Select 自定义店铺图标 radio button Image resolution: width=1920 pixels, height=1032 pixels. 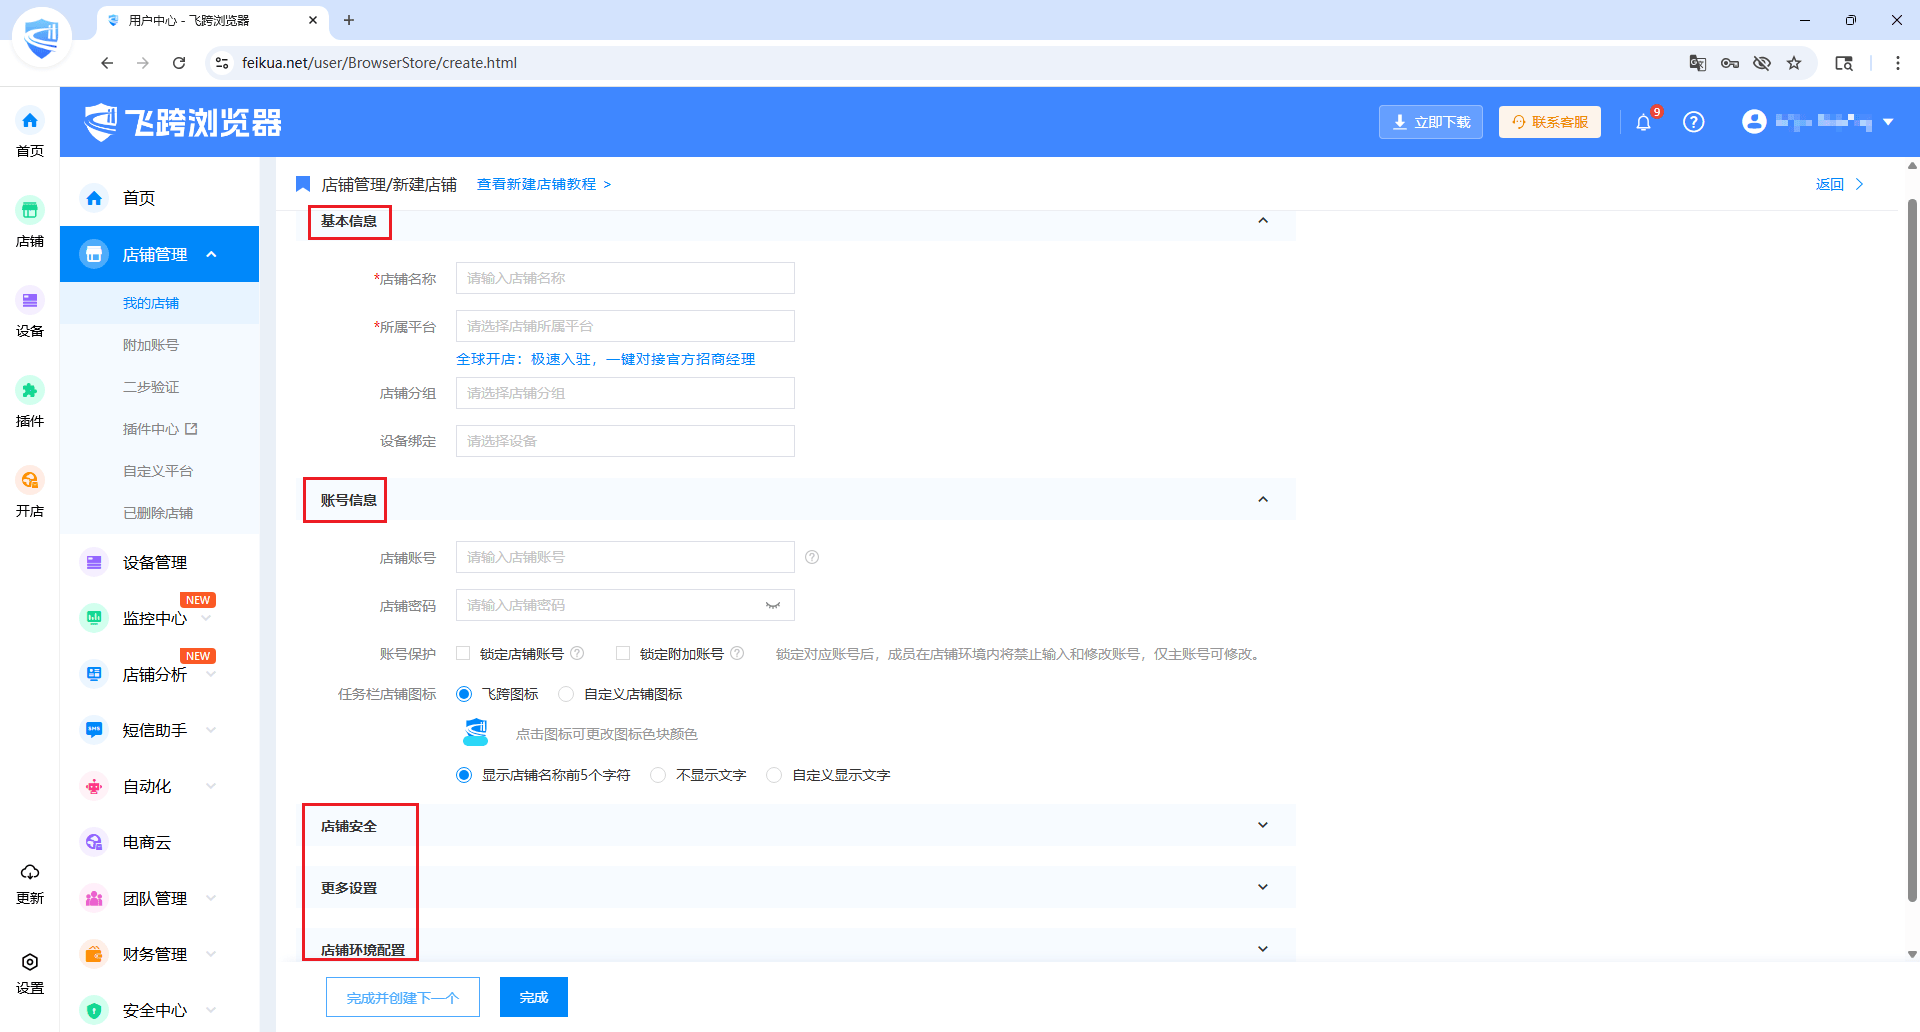coord(566,694)
